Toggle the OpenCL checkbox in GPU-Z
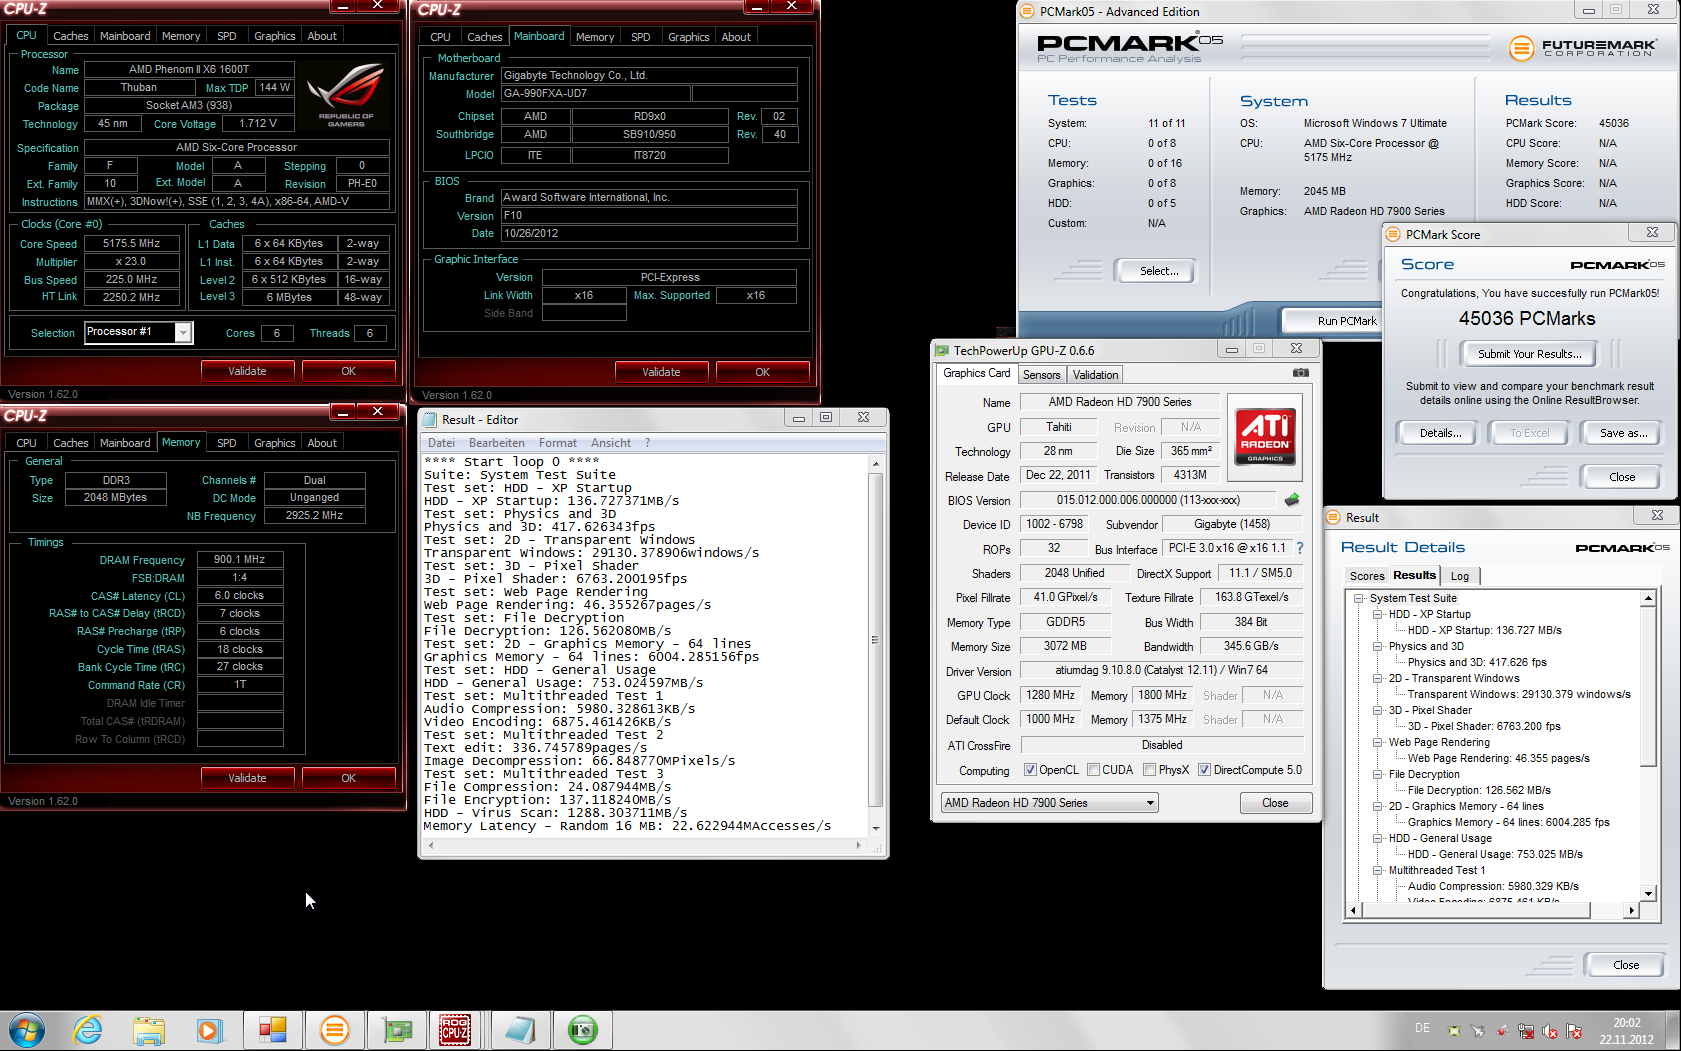Viewport: 1681px width, 1051px height. tap(1030, 770)
